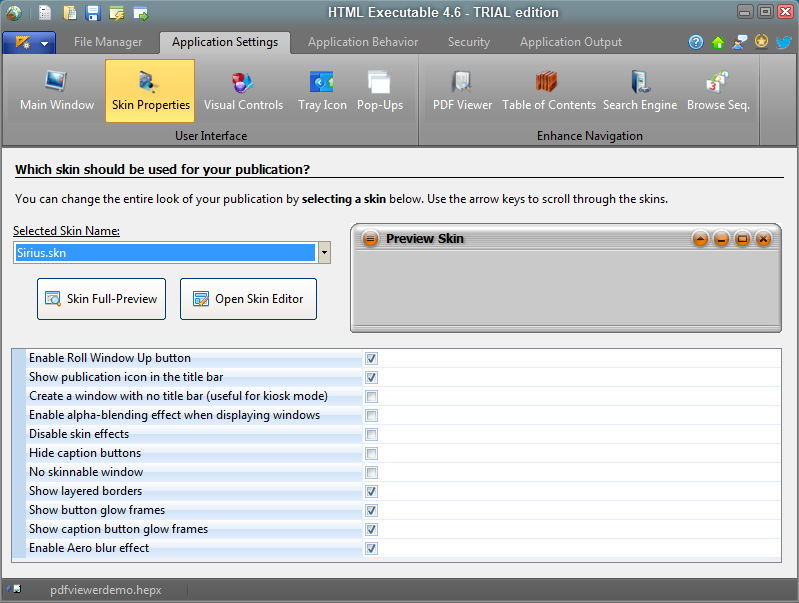Image resolution: width=799 pixels, height=603 pixels.
Task: Click the small status bar icon at bottom left
Action: coord(15,589)
